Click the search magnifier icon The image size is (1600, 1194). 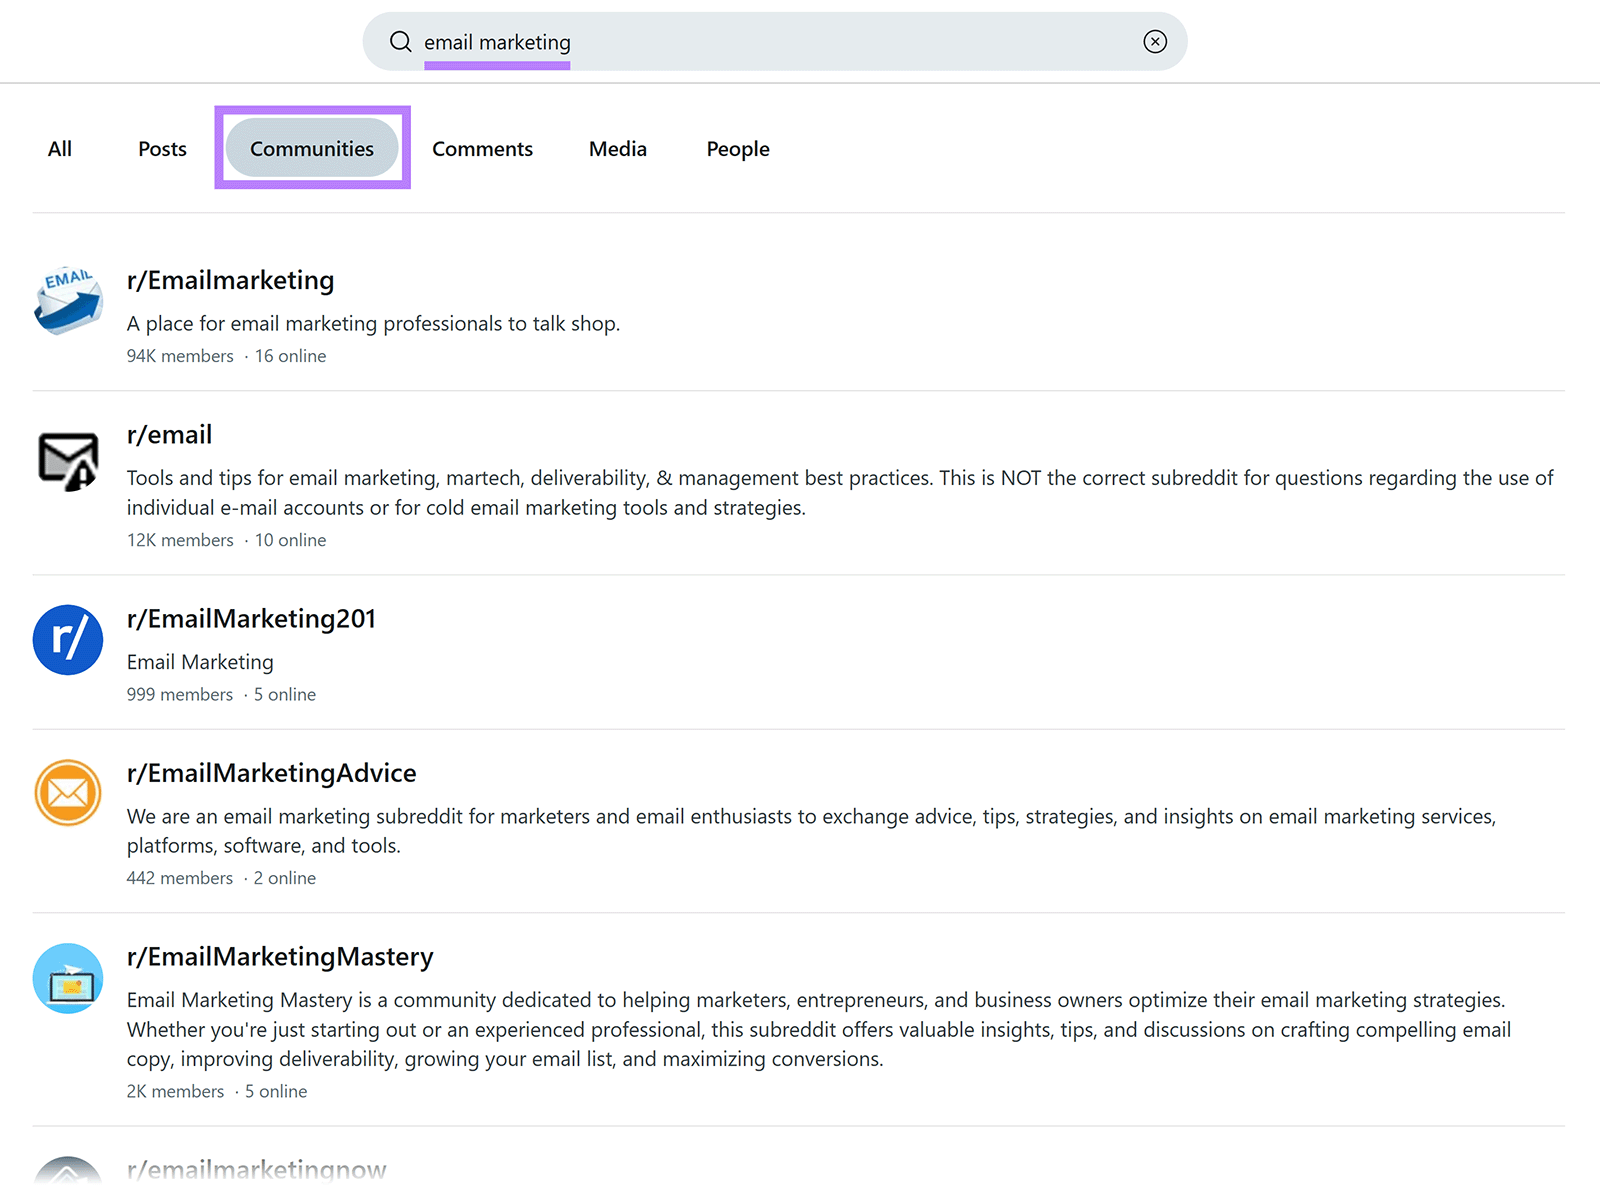click(400, 41)
